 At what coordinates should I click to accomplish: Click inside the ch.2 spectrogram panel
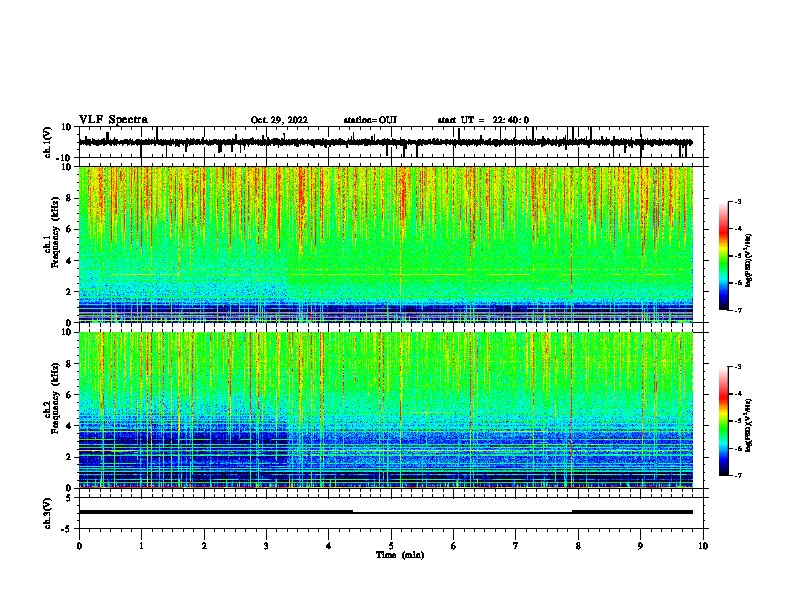(386, 410)
